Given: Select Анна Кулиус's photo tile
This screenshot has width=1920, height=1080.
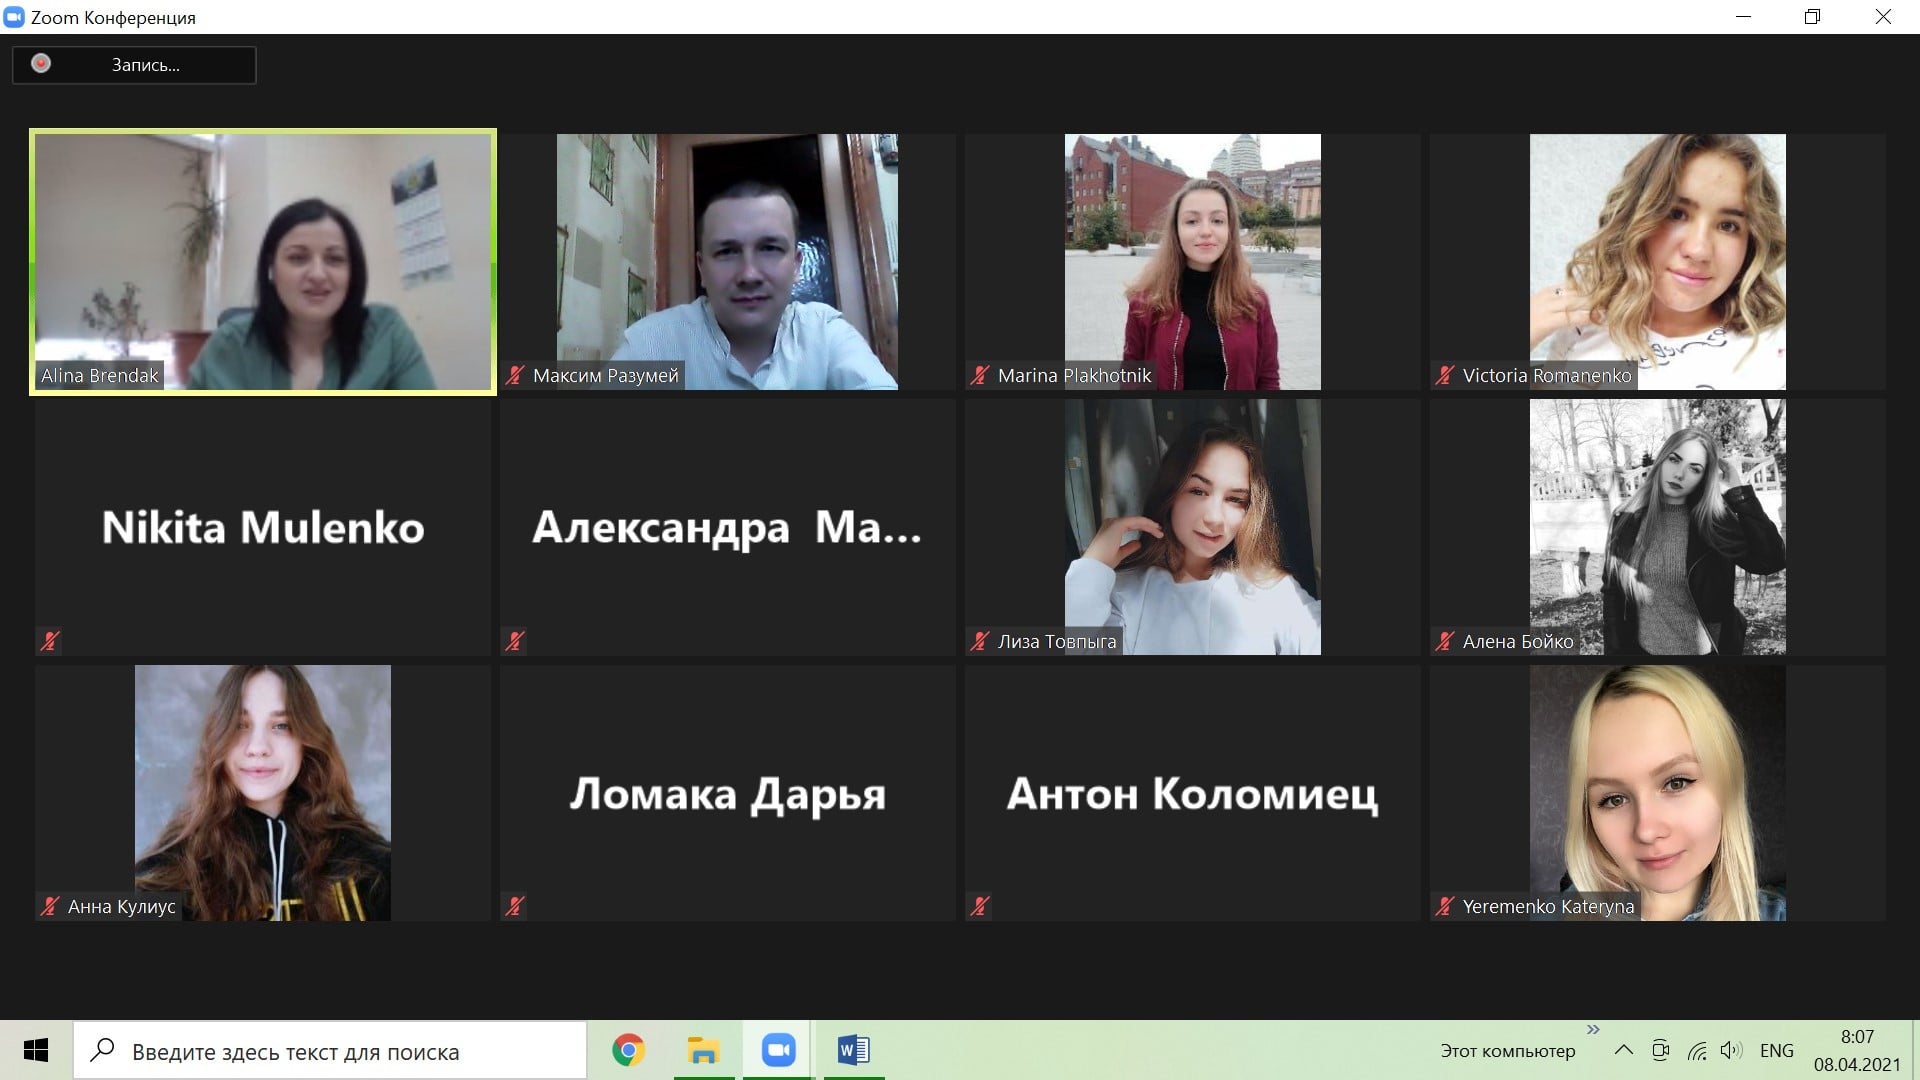Looking at the screenshot, I should (x=263, y=793).
